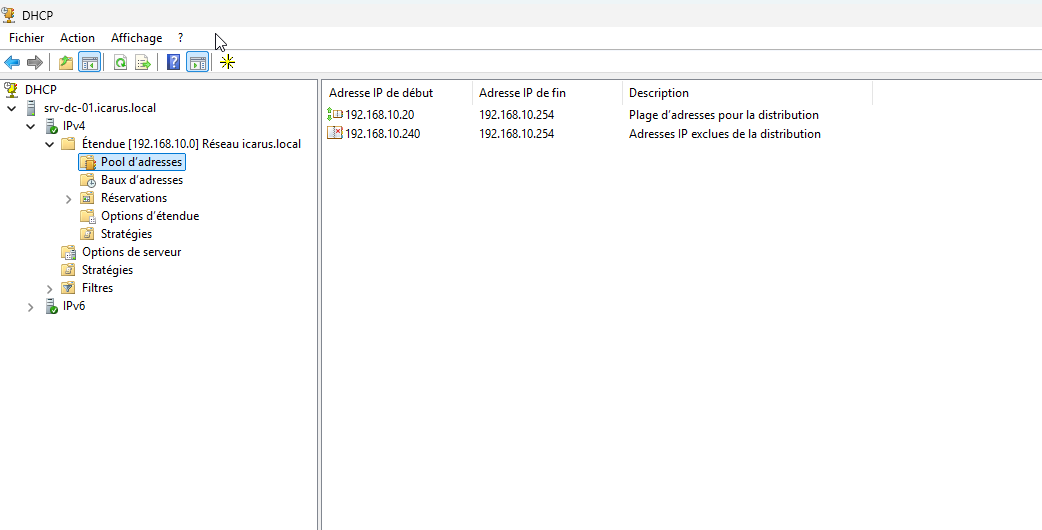Viewport: 1042px width, 530px height.
Task: Click the server icon beside srv-dc-01.icarus.local
Action: click(x=31, y=108)
